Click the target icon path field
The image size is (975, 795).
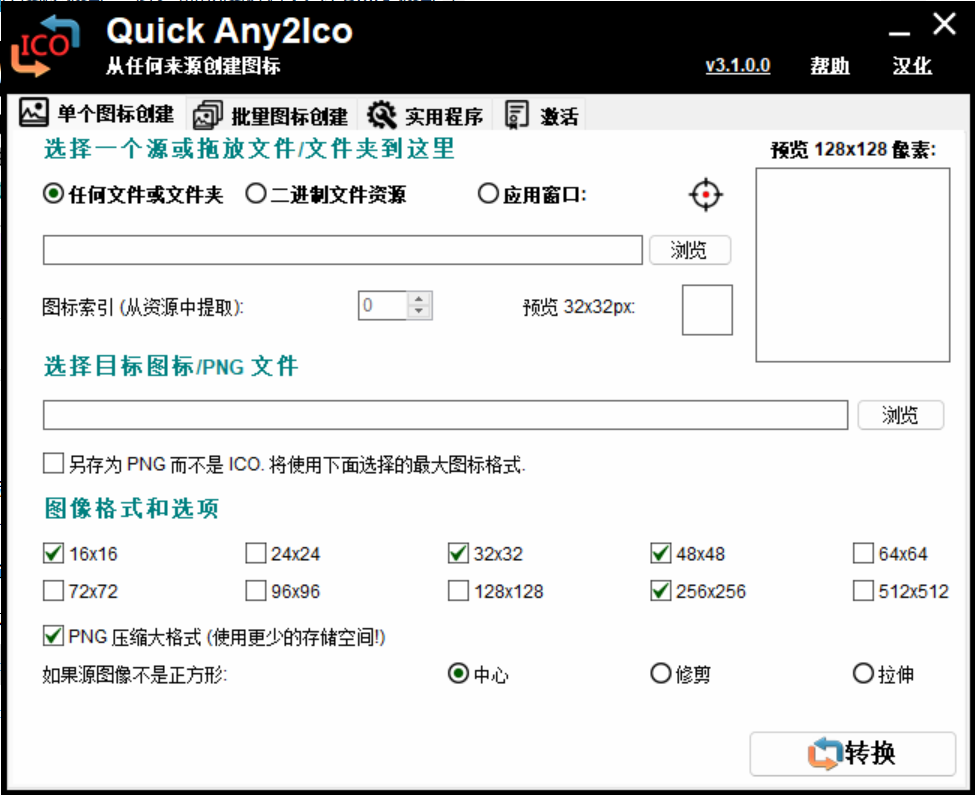tap(445, 415)
